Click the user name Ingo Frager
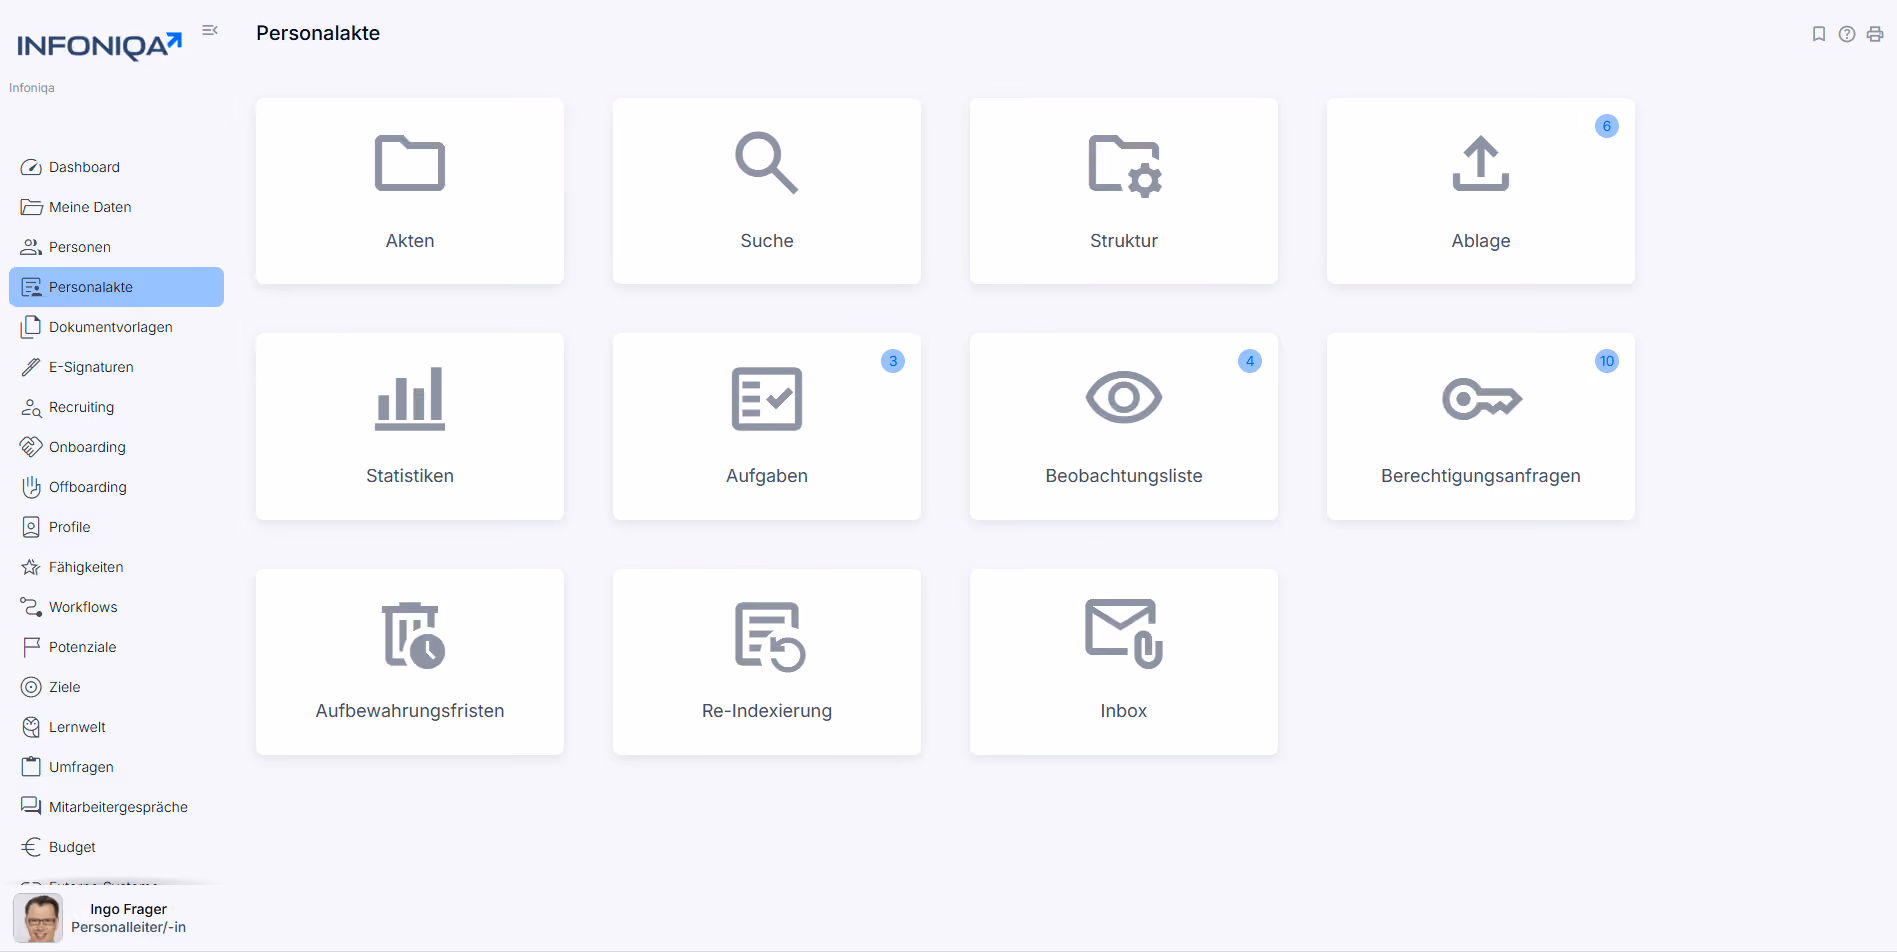 [x=128, y=909]
